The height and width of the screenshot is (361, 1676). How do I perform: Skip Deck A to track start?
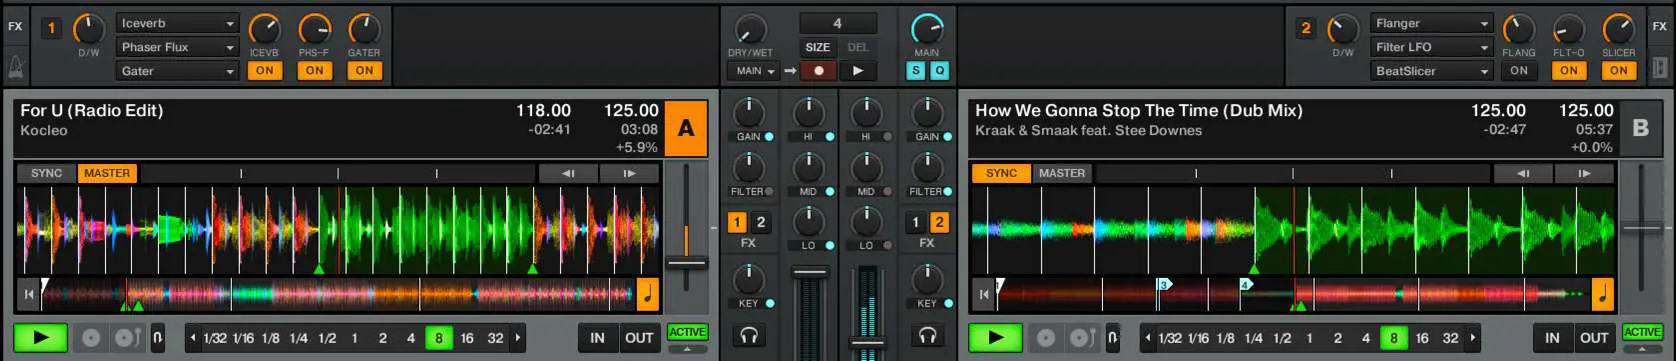[28, 294]
